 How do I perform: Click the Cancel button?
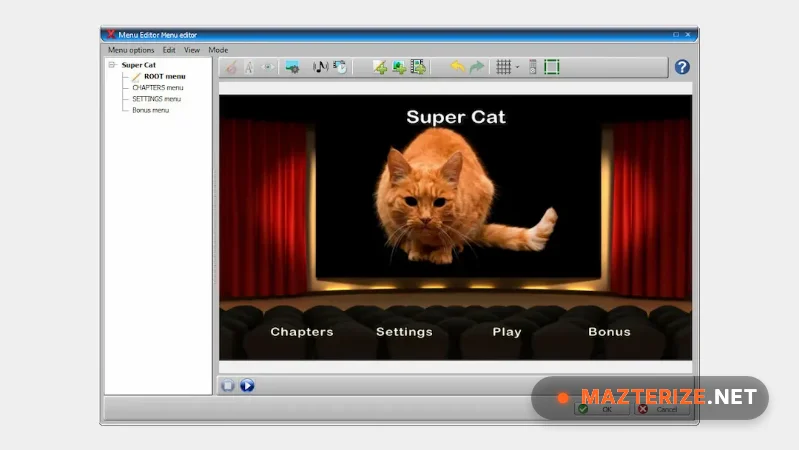tap(661, 409)
